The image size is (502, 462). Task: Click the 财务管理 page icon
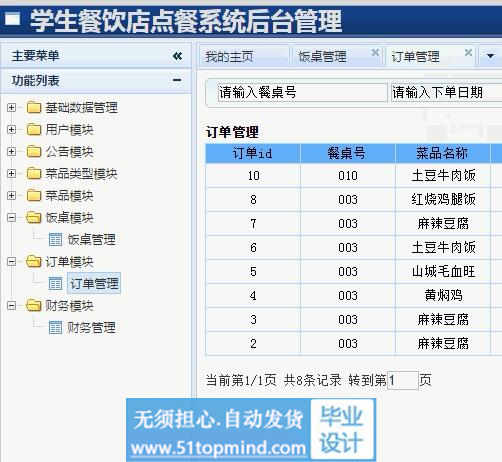pyautogui.click(x=55, y=327)
